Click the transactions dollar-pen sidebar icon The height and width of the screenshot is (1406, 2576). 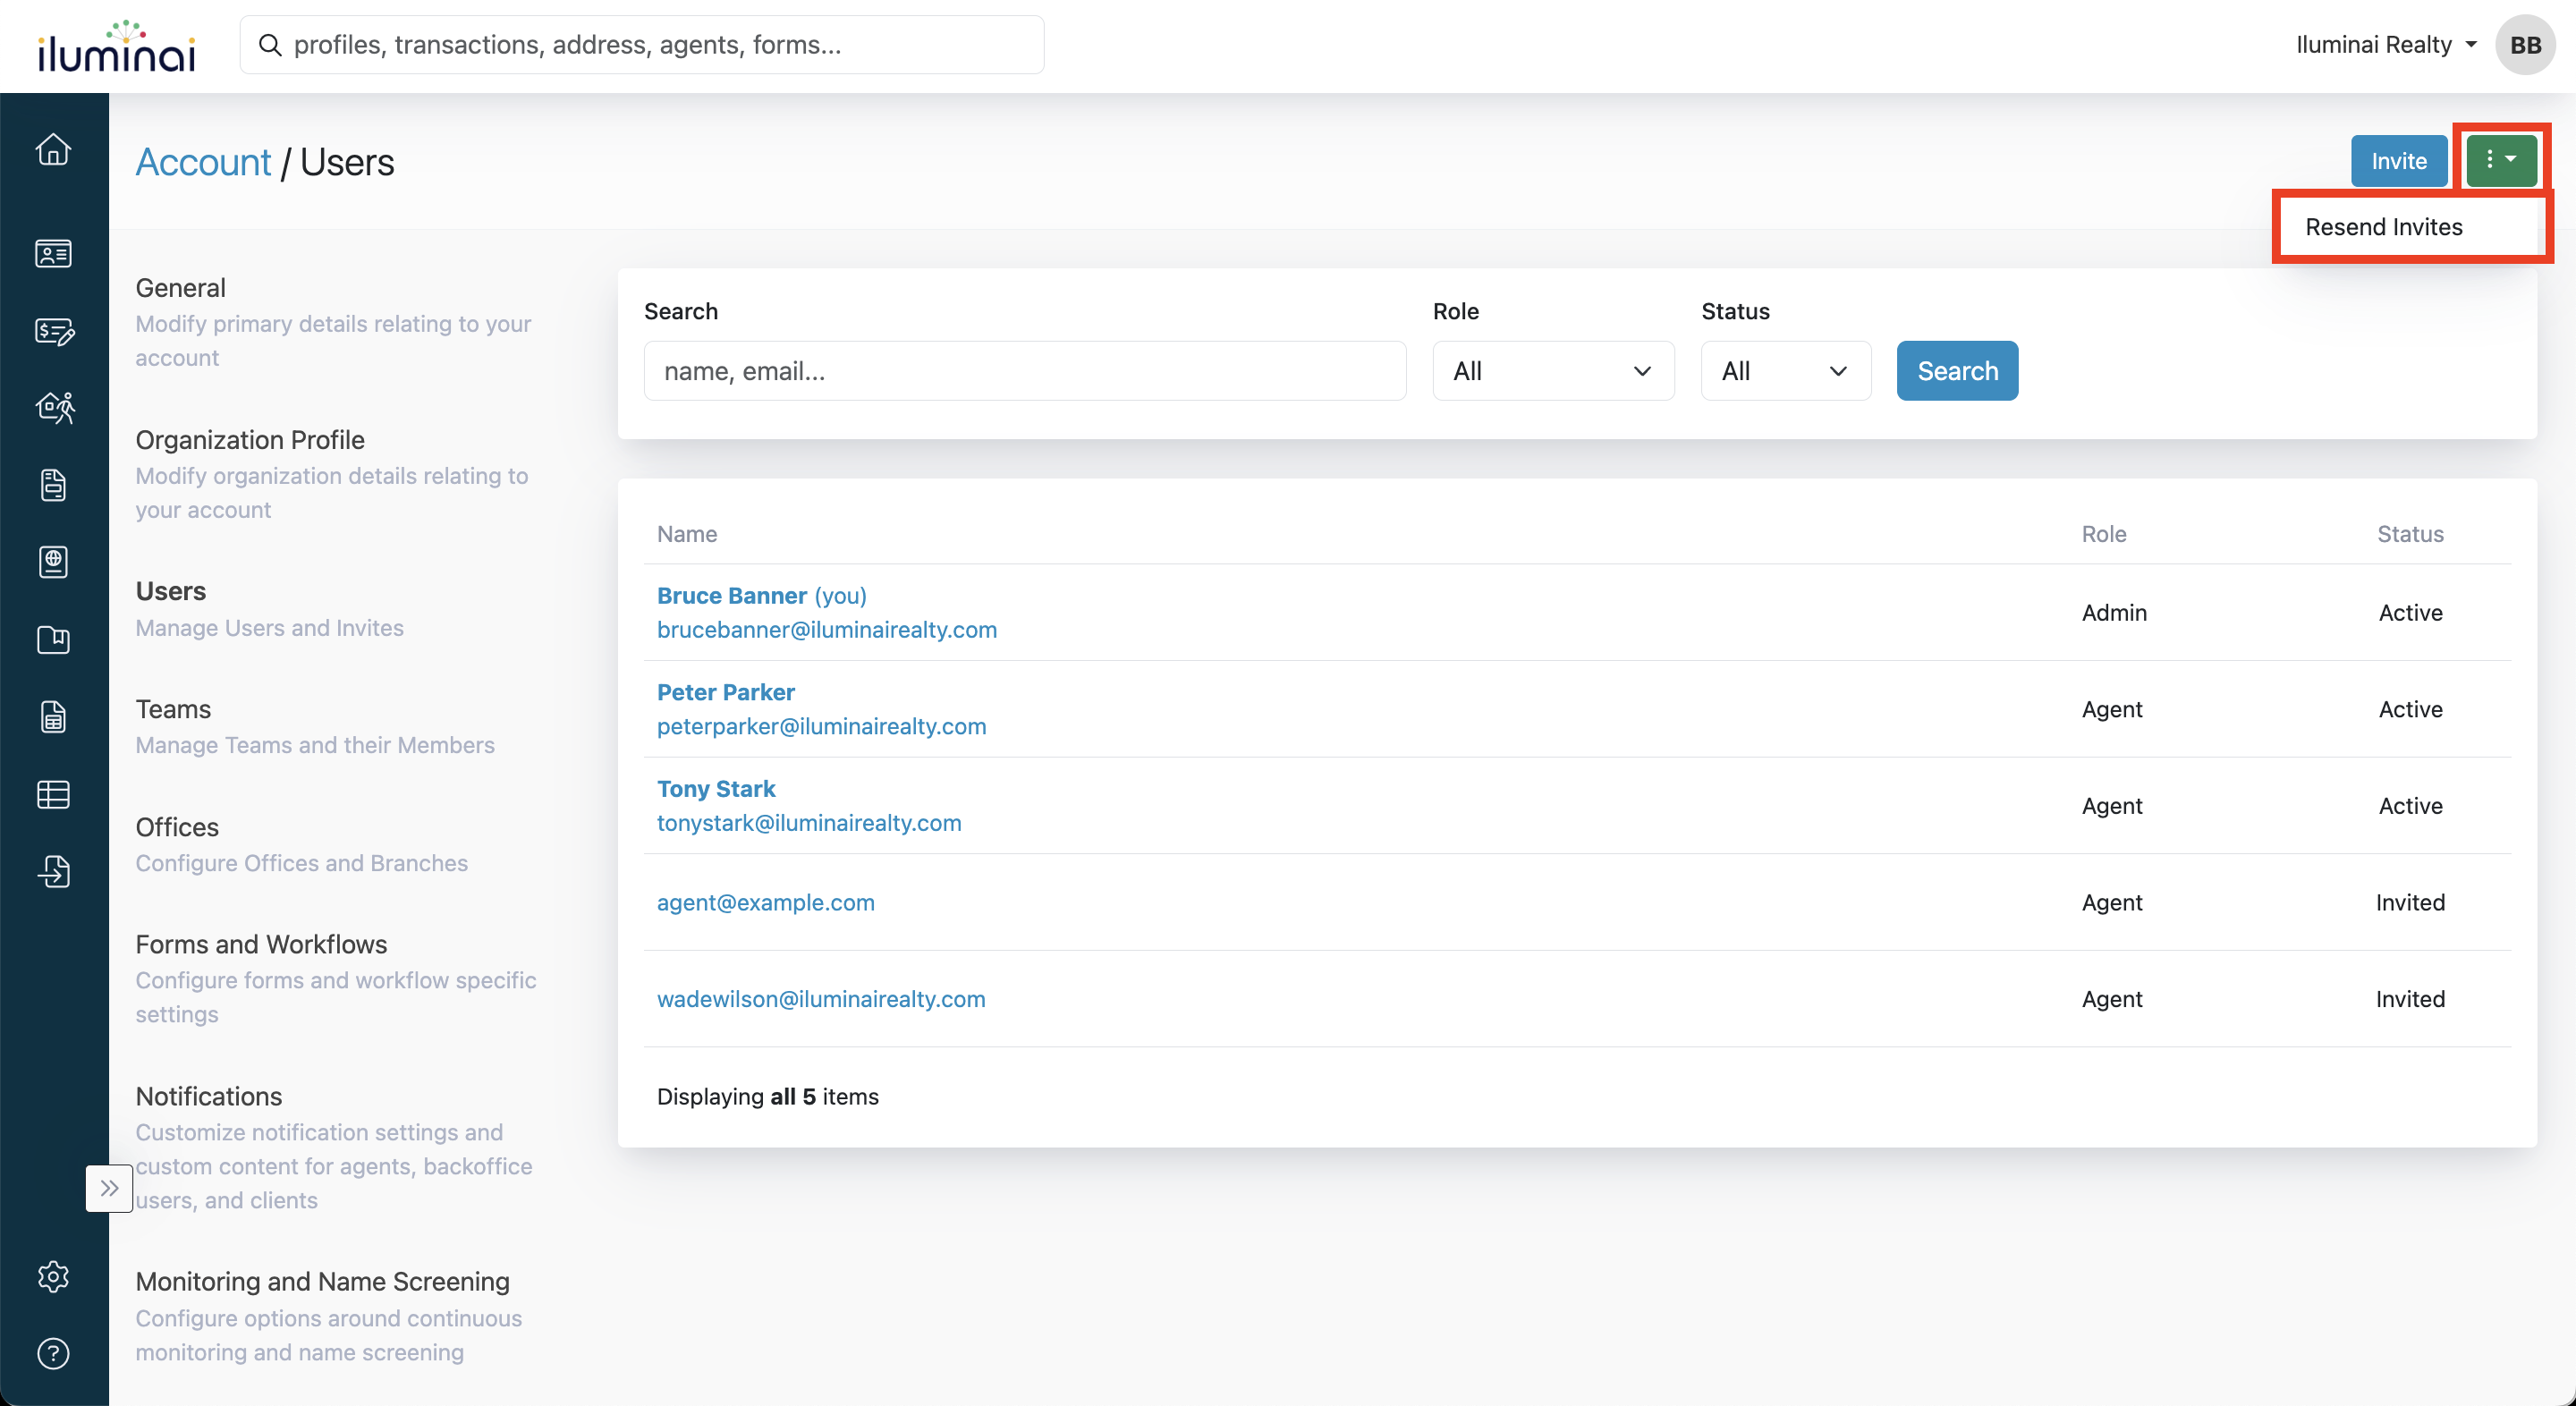tap(53, 331)
